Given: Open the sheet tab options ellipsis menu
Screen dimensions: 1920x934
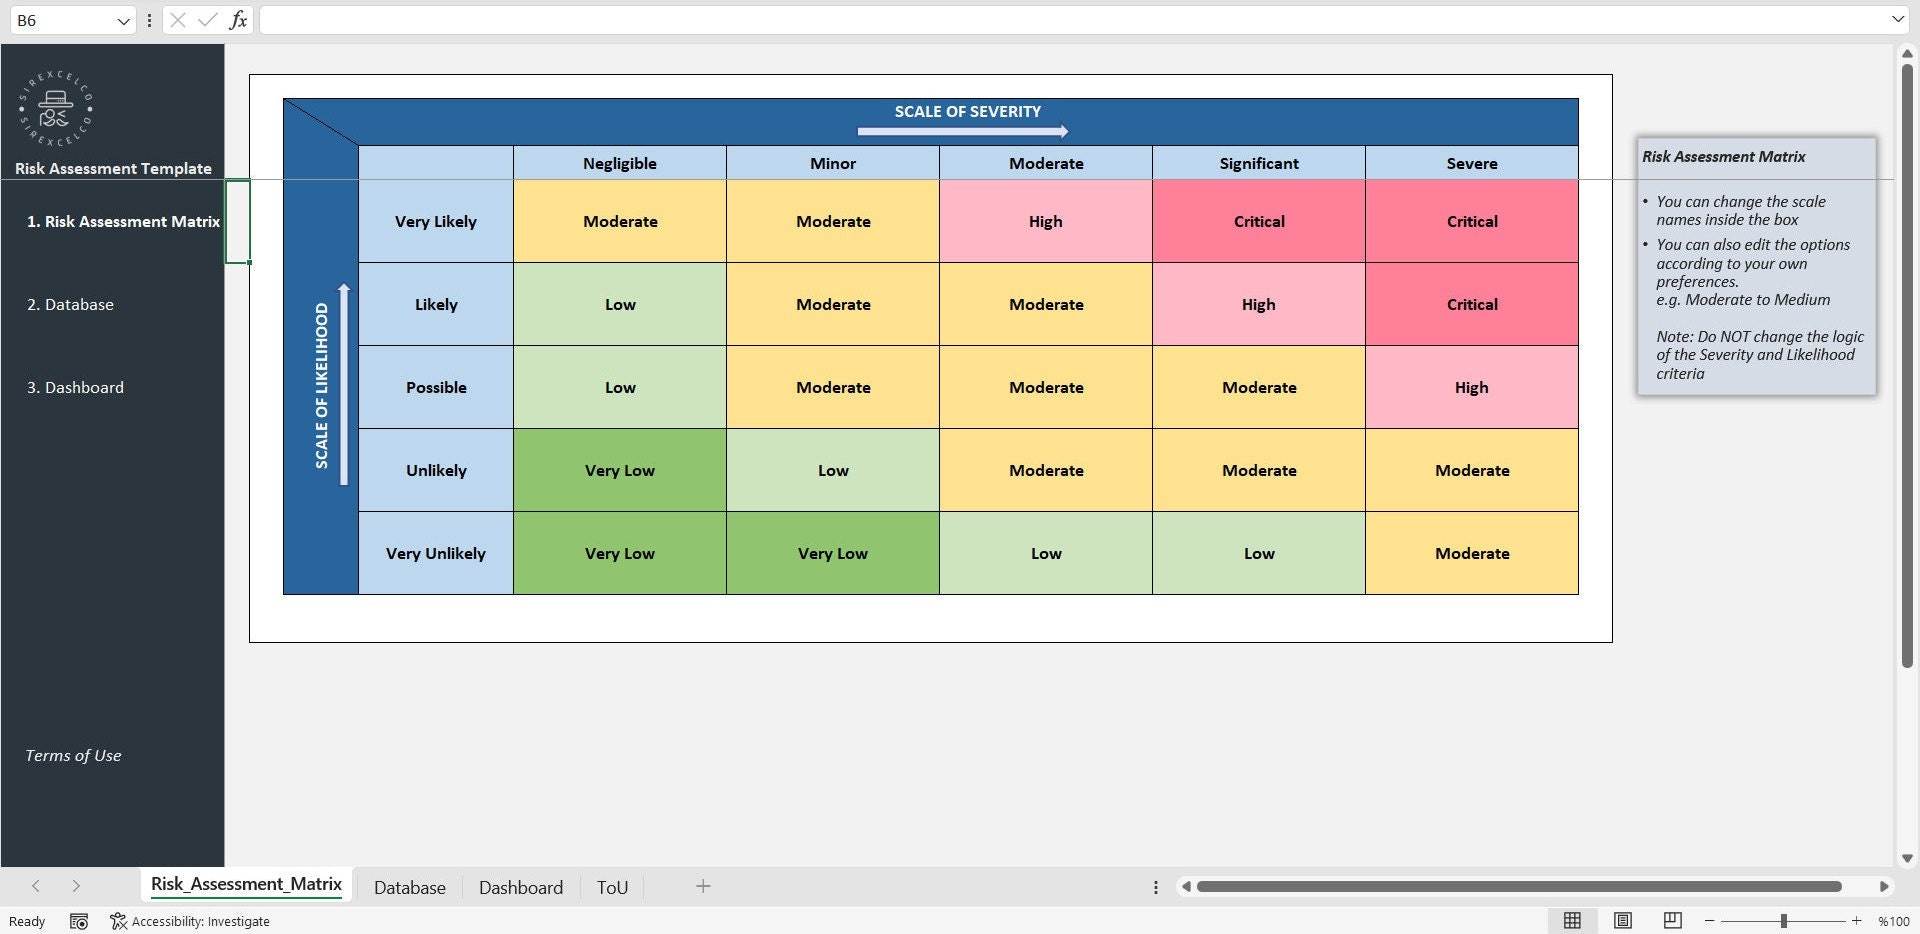Looking at the screenshot, I should (1155, 886).
